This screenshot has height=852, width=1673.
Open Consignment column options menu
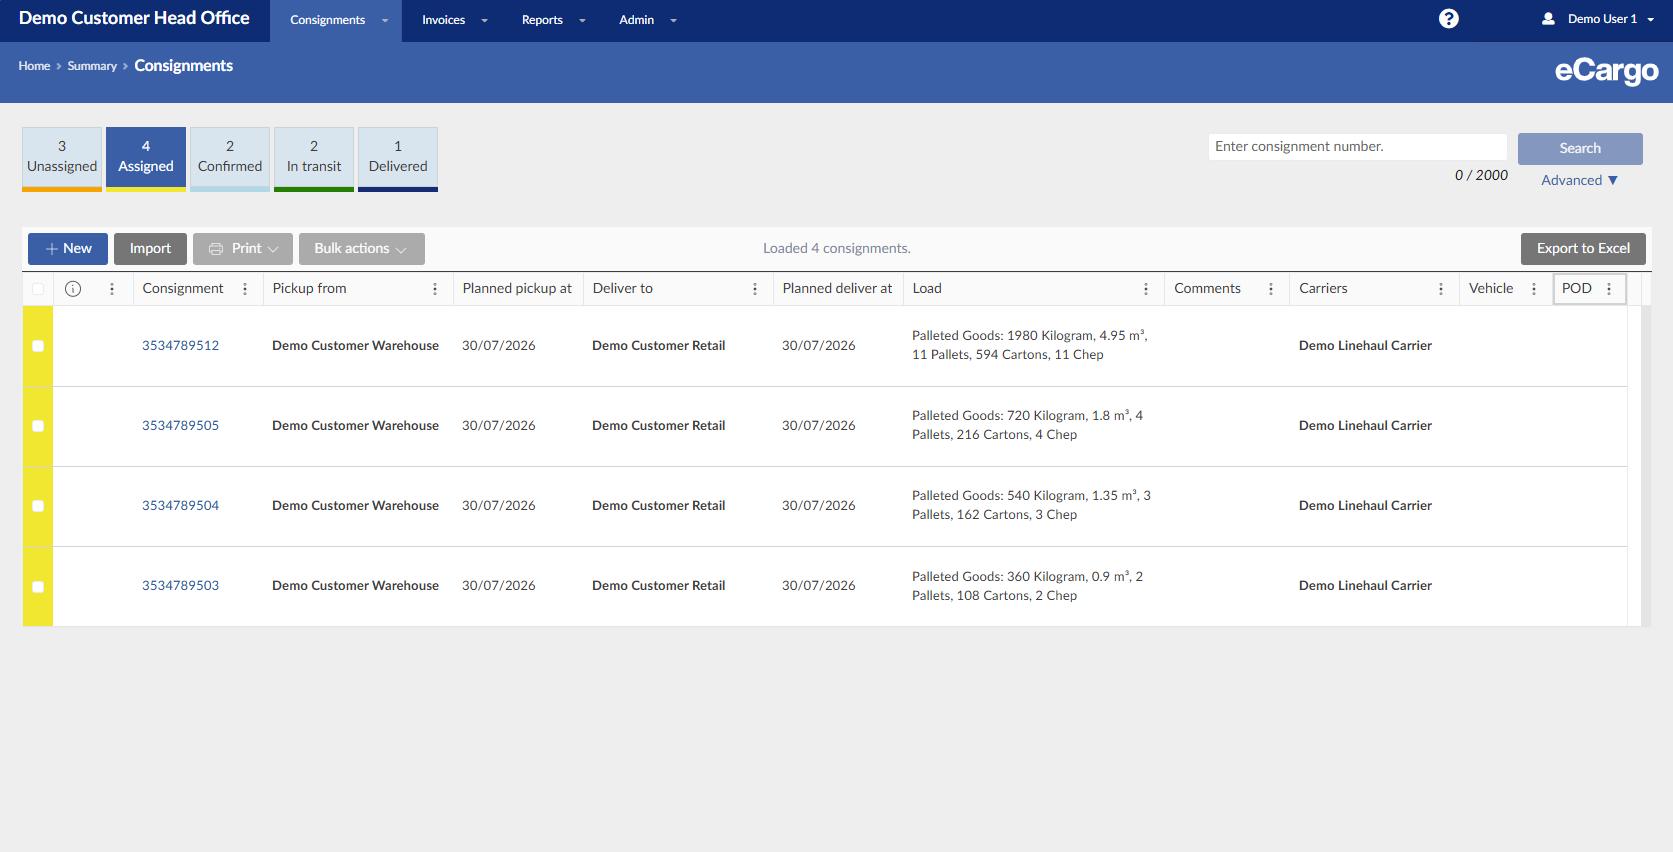245,289
